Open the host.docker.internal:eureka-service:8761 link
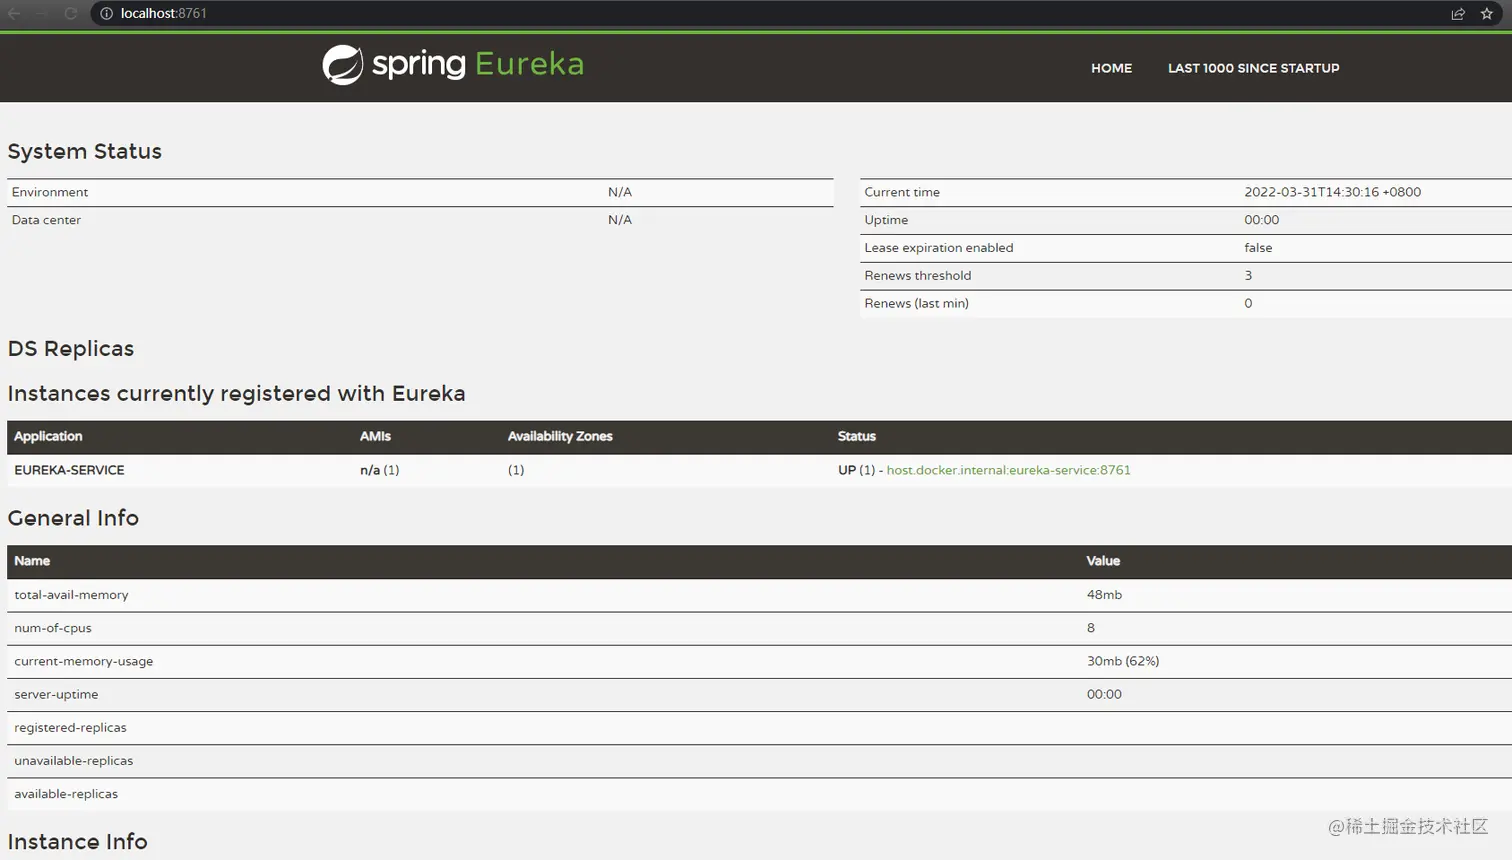The image size is (1512, 860). pos(1008,470)
